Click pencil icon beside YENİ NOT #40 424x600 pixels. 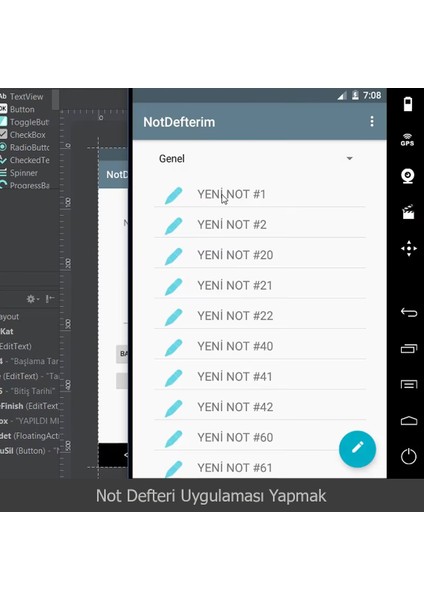173,347
